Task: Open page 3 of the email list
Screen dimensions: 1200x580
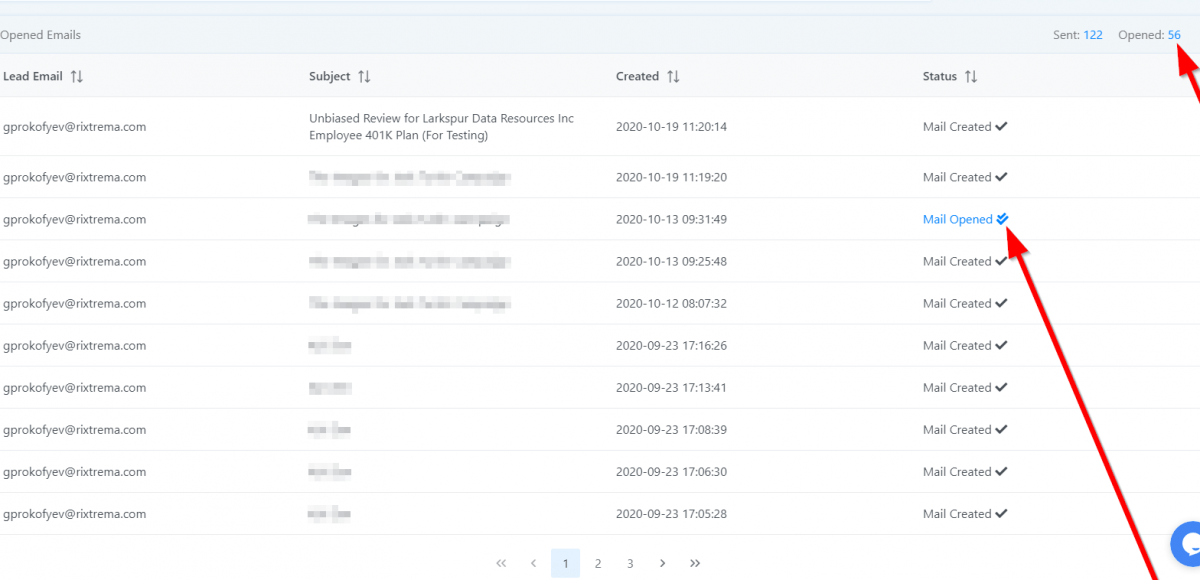Action: pos(630,564)
